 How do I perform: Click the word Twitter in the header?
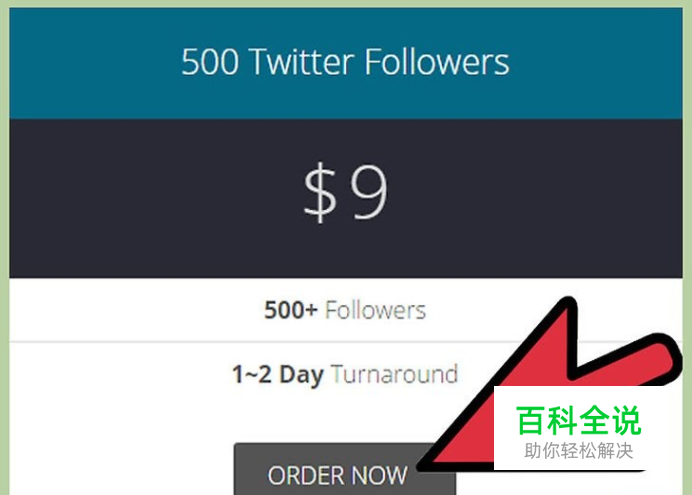pos(302,62)
